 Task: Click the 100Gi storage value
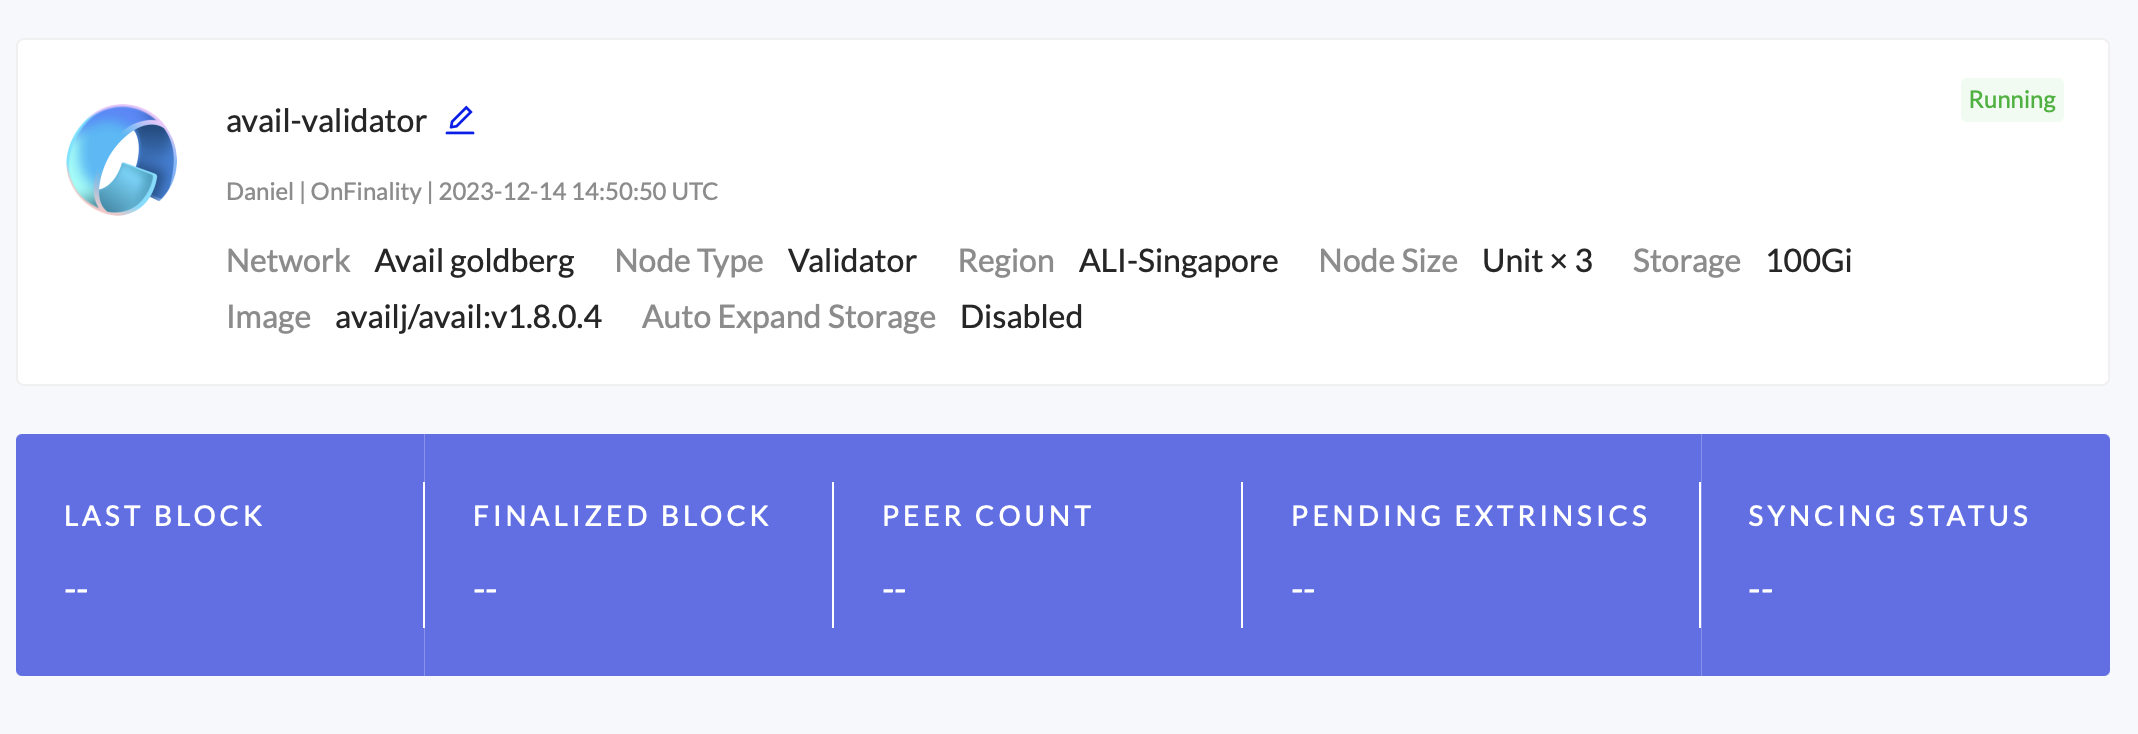coord(1808,261)
